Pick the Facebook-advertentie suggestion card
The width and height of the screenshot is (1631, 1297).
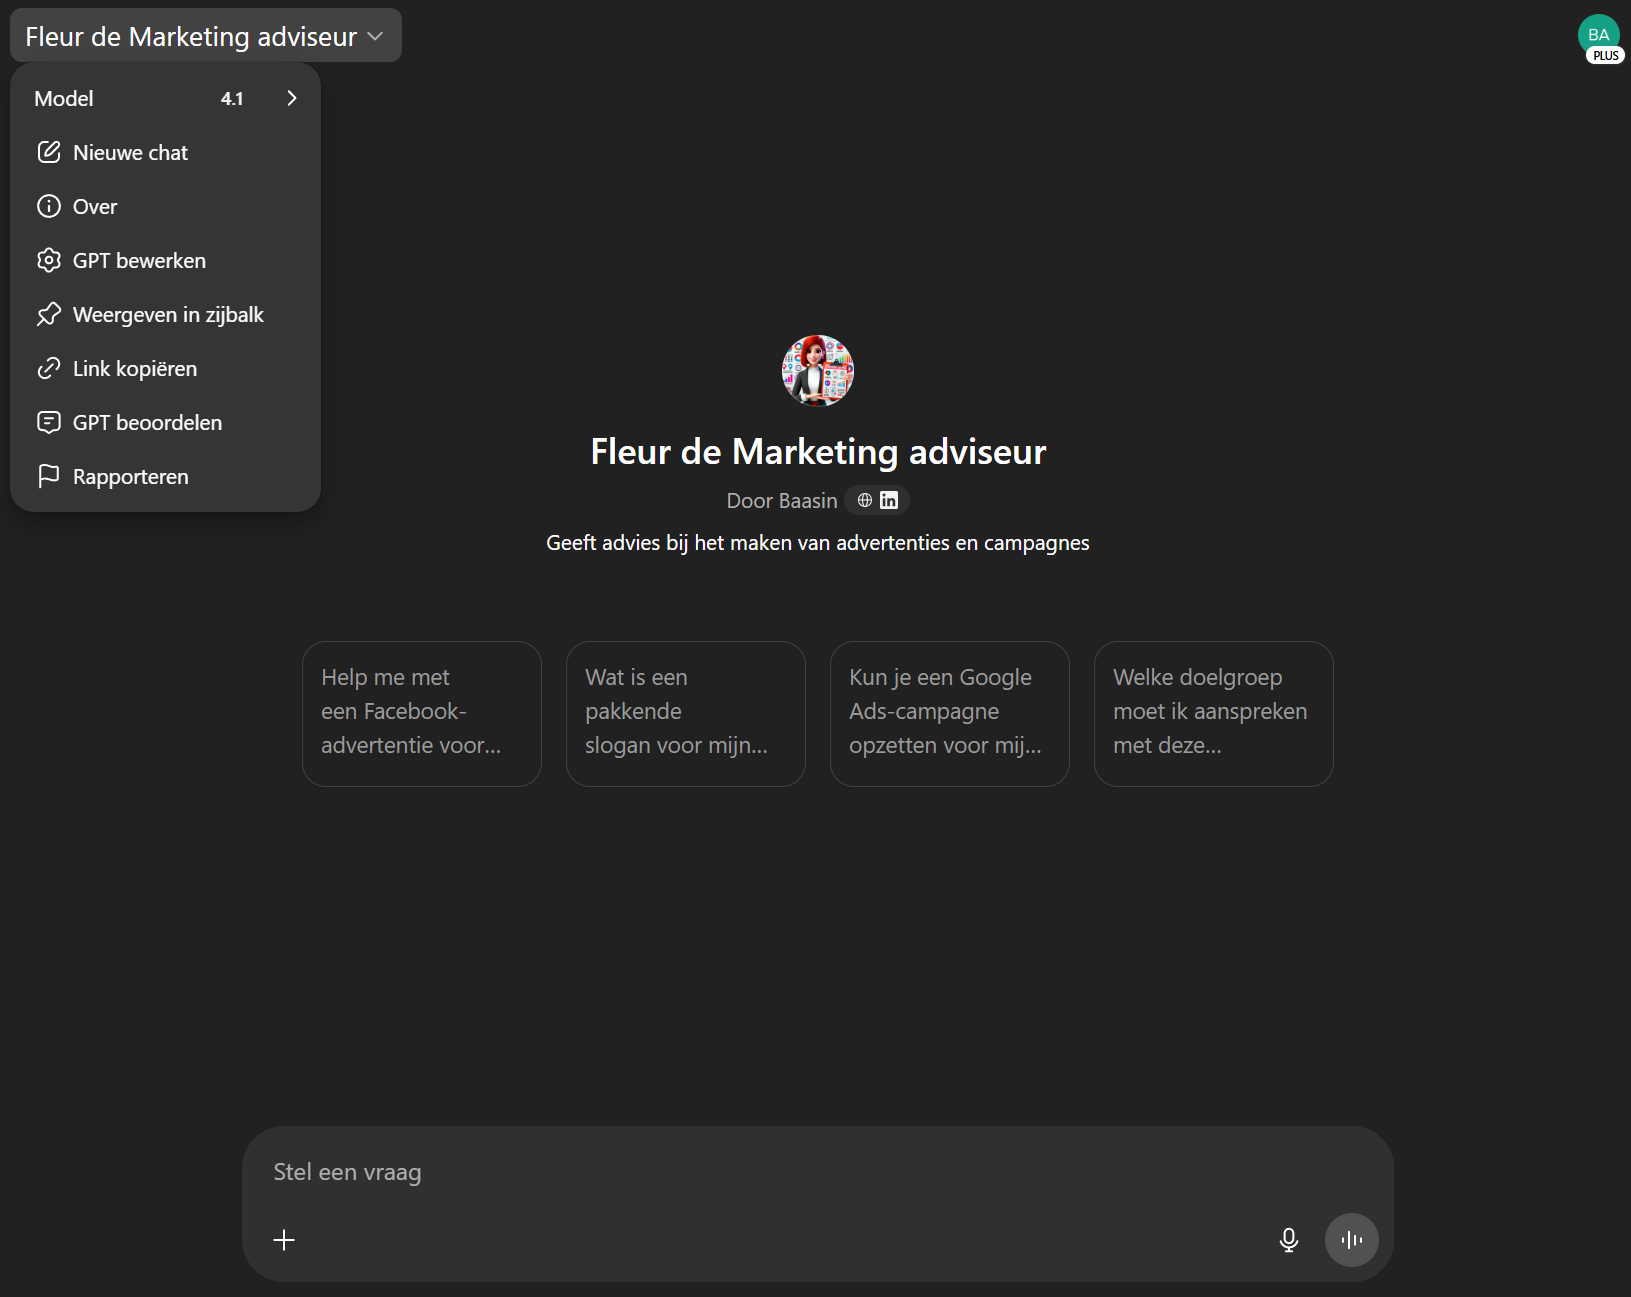point(421,713)
